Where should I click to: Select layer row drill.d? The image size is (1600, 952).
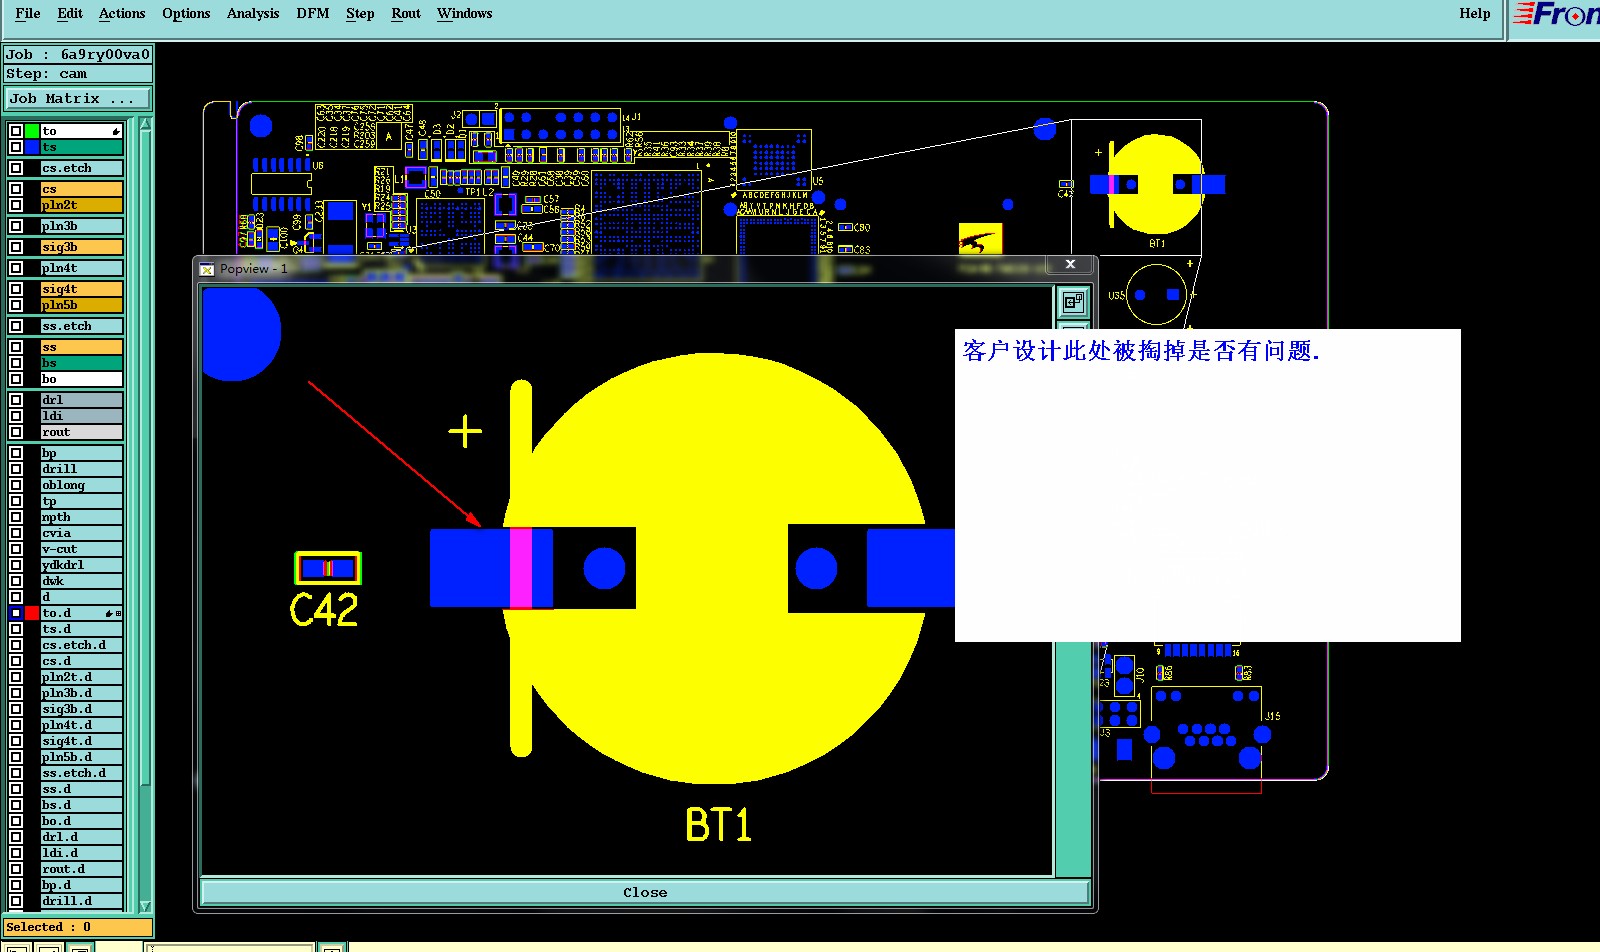[81, 901]
